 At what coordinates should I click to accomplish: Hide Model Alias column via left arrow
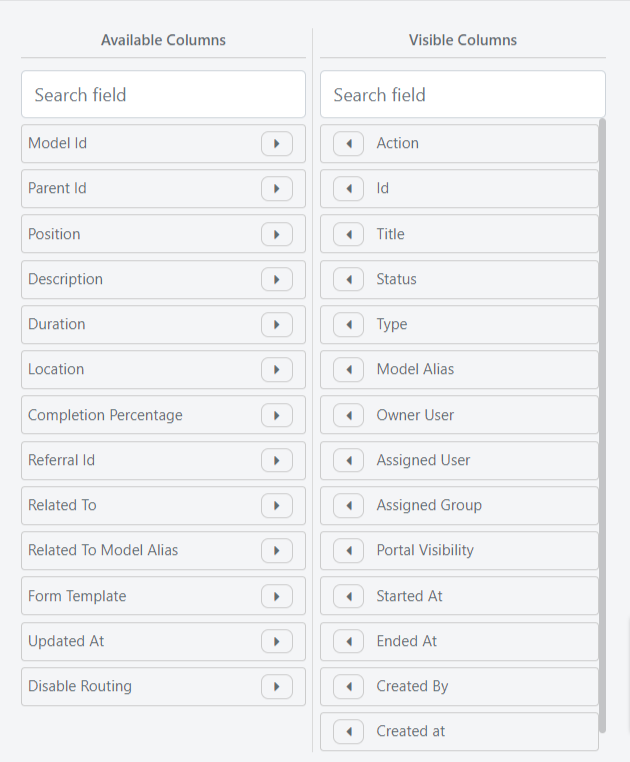click(x=349, y=370)
